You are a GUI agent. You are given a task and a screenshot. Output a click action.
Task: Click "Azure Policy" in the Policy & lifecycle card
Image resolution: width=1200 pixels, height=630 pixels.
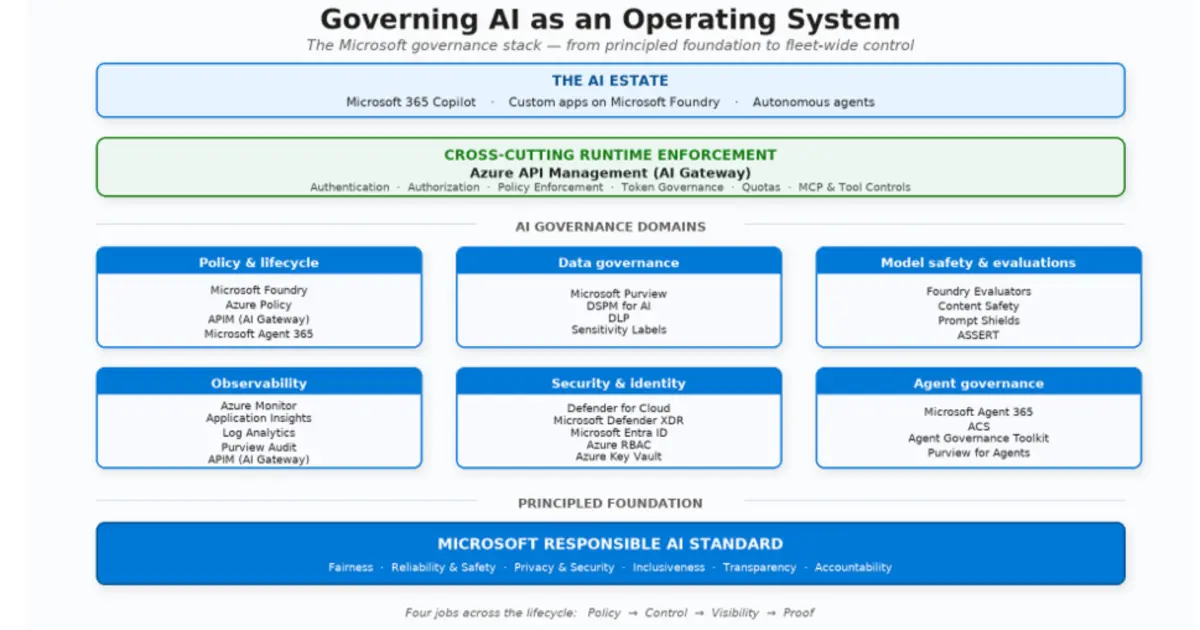[x=259, y=305]
